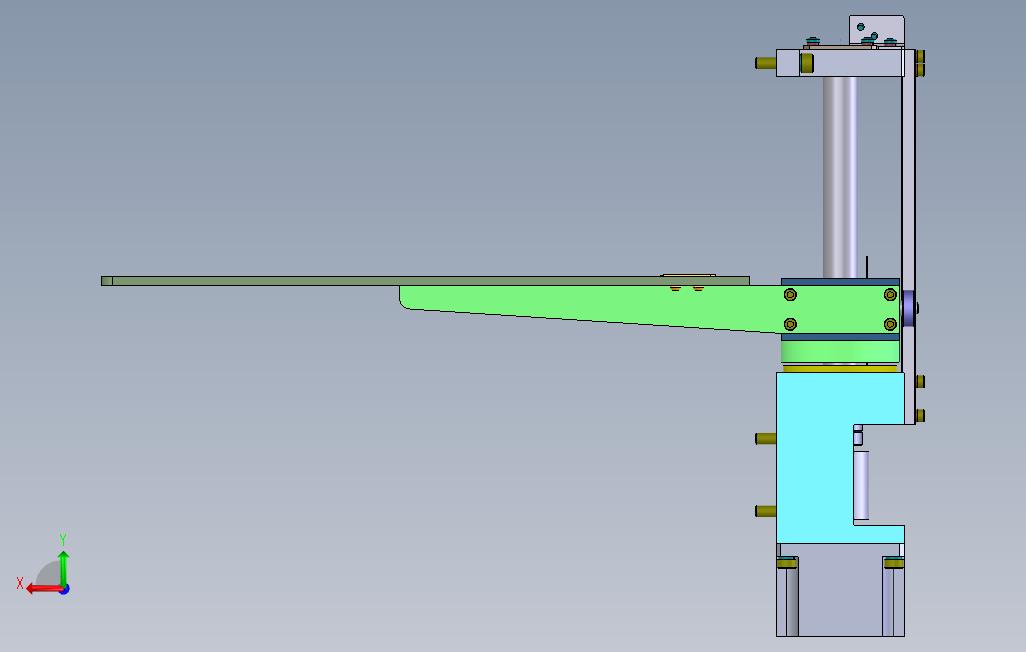This screenshot has height=652, width=1026.
Task: Pick the motor's right mounting screw
Action: pyautogui.click(x=893, y=562)
